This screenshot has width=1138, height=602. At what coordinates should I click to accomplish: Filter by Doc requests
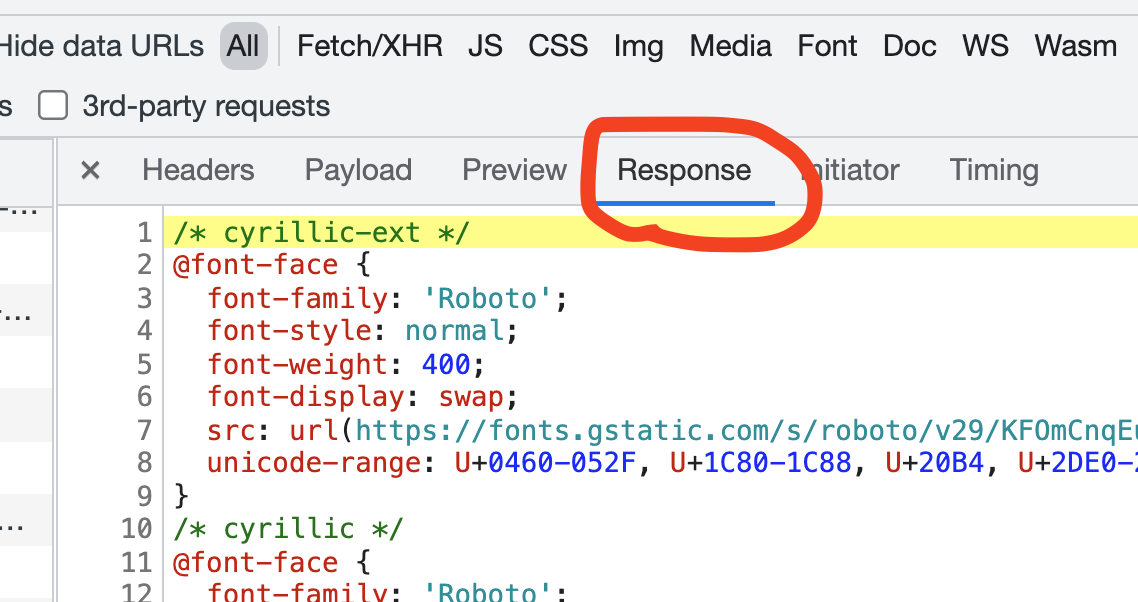[x=909, y=46]
